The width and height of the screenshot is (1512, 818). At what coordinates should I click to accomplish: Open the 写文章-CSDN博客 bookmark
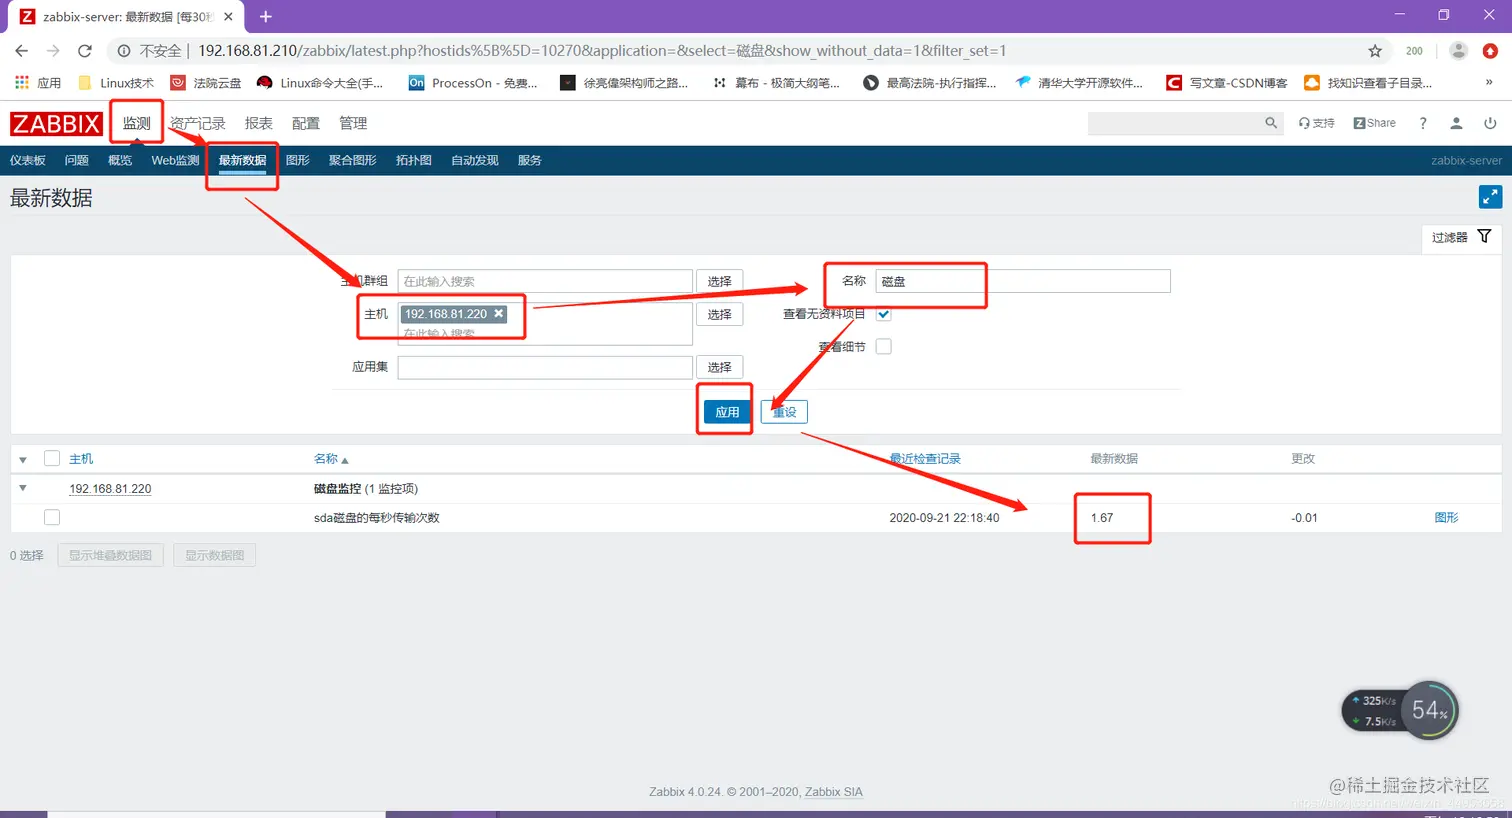pyautogui.click(x=1227, y=83)
